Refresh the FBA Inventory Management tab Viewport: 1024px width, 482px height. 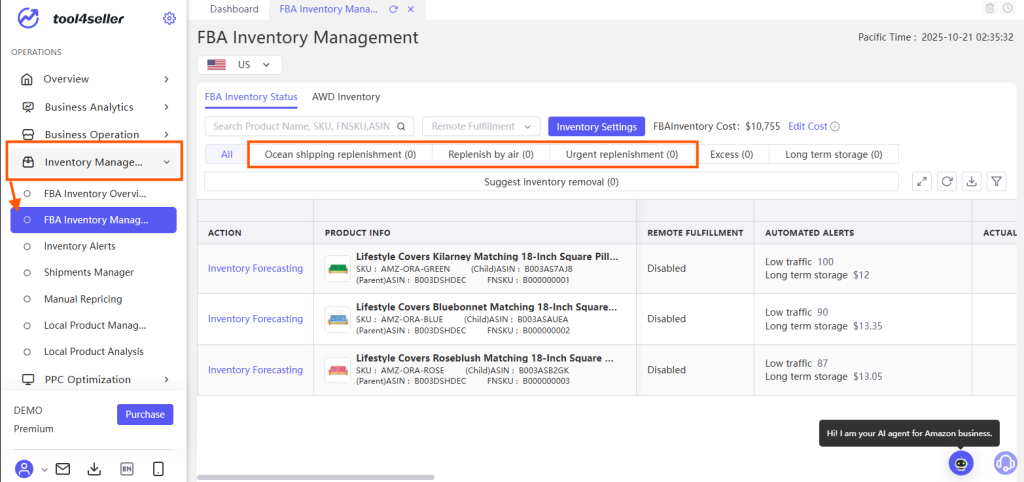click(393, 9)
